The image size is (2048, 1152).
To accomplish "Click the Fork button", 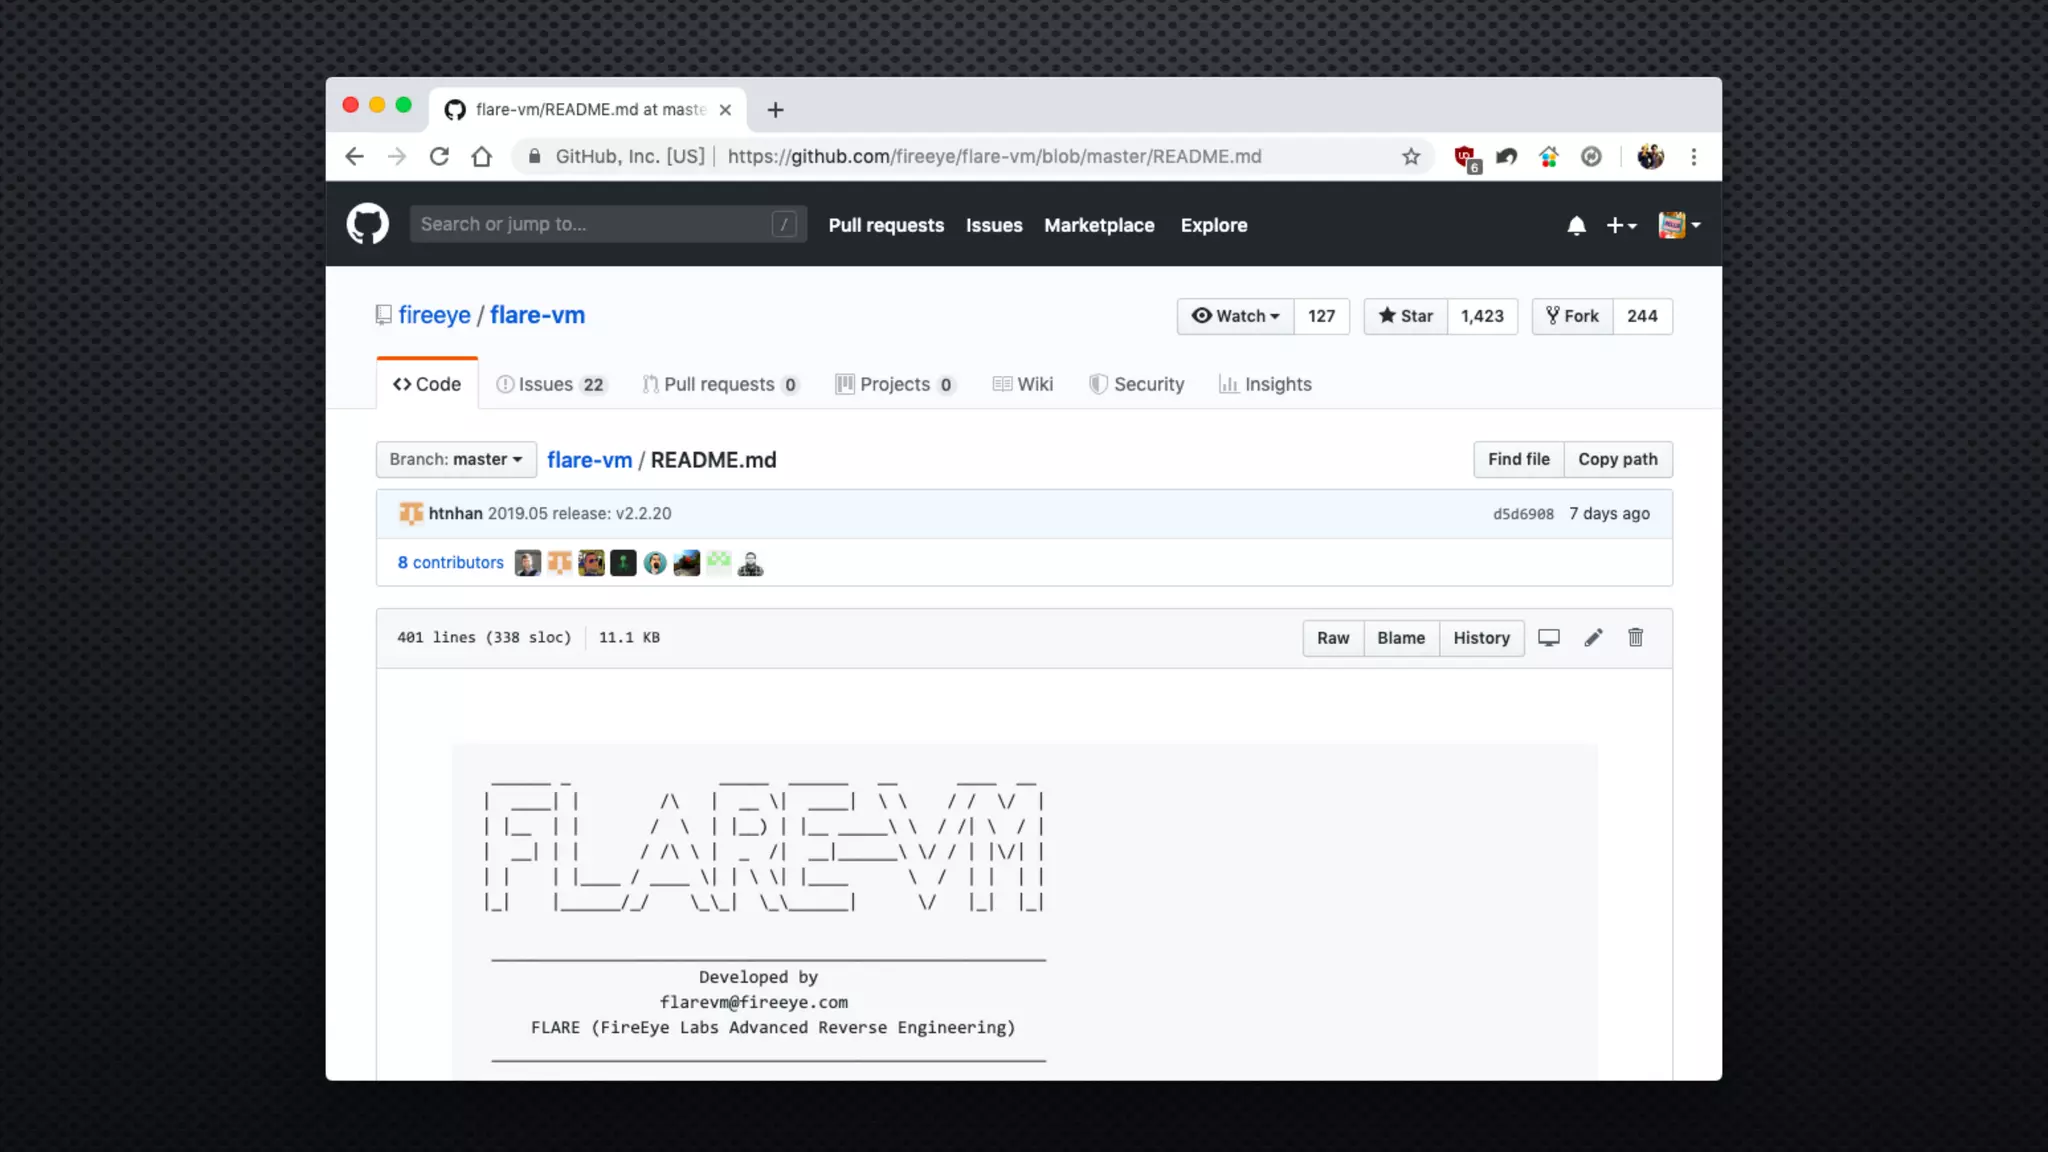I will tap(1572, 316).
